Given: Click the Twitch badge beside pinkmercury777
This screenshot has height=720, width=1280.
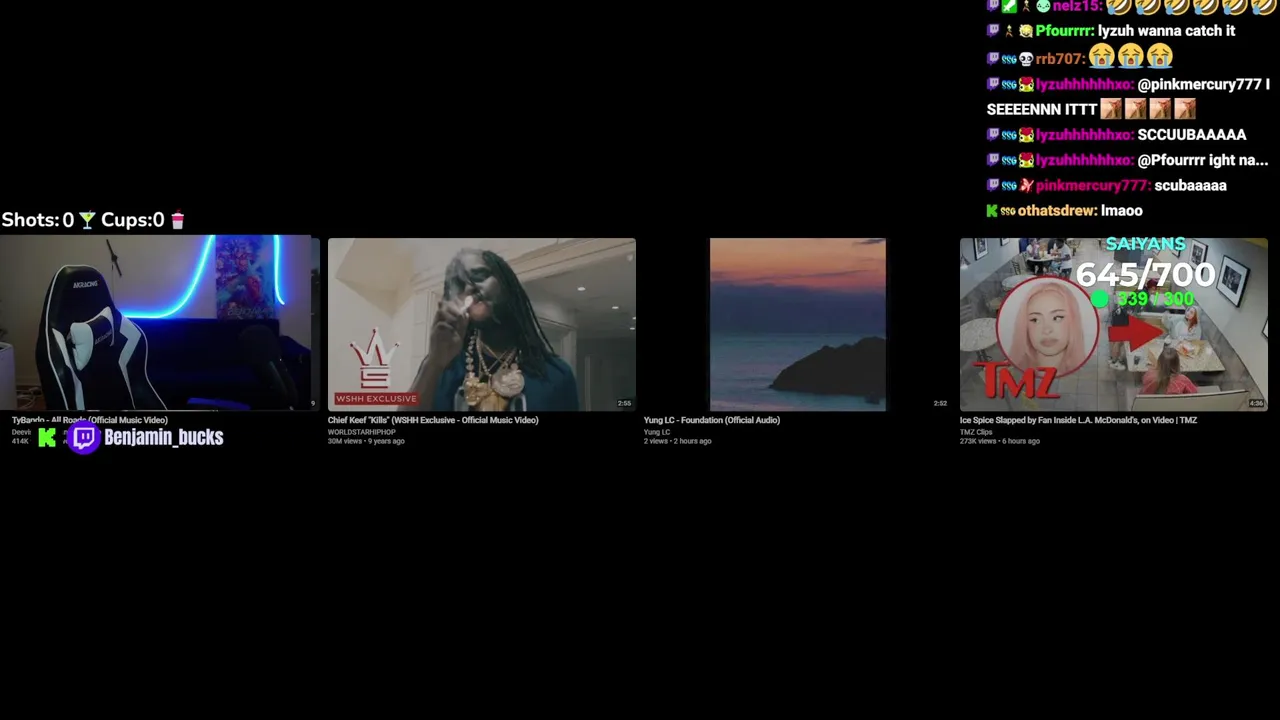Looking at the screenshot, I should (x=993, y=185).
